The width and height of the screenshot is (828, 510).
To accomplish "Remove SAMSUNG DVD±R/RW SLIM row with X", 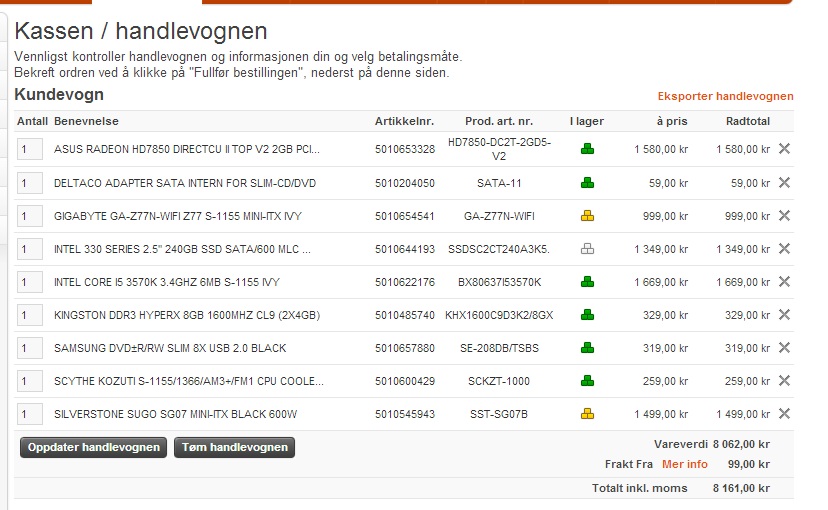I will pos(784,347).
